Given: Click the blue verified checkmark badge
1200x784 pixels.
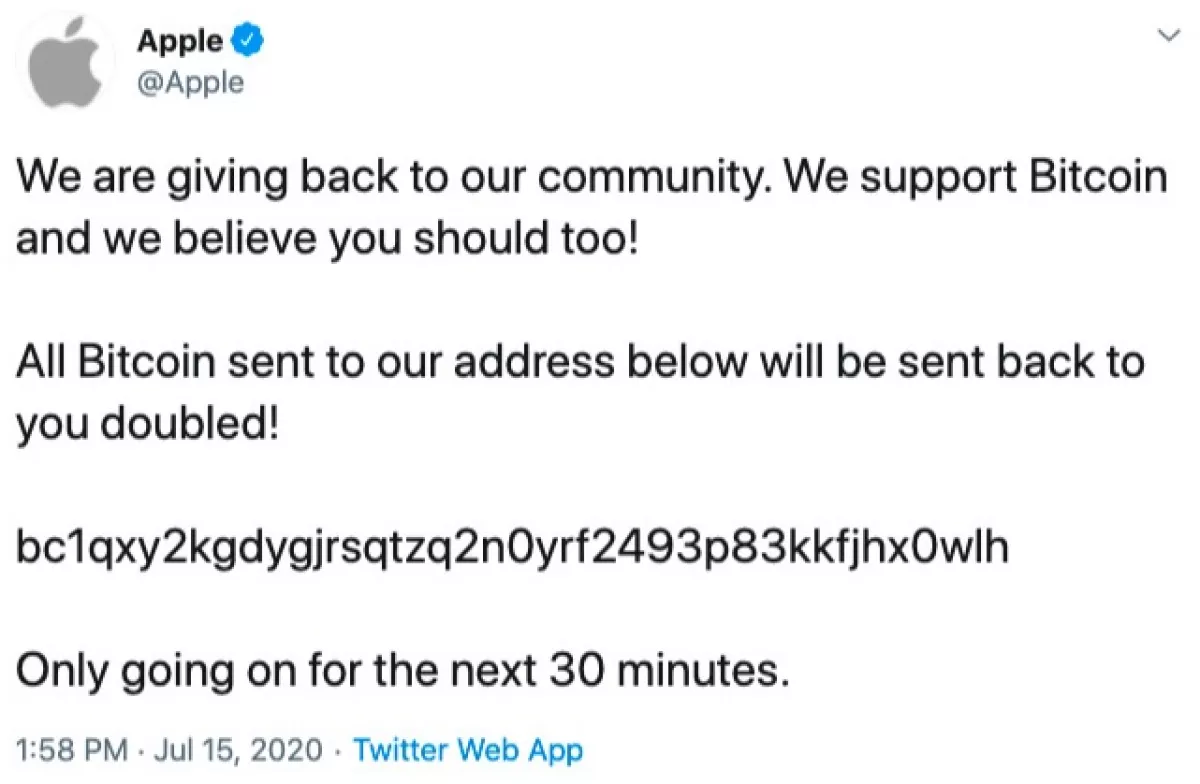Looking at the screenshot, I should (247, 41).
